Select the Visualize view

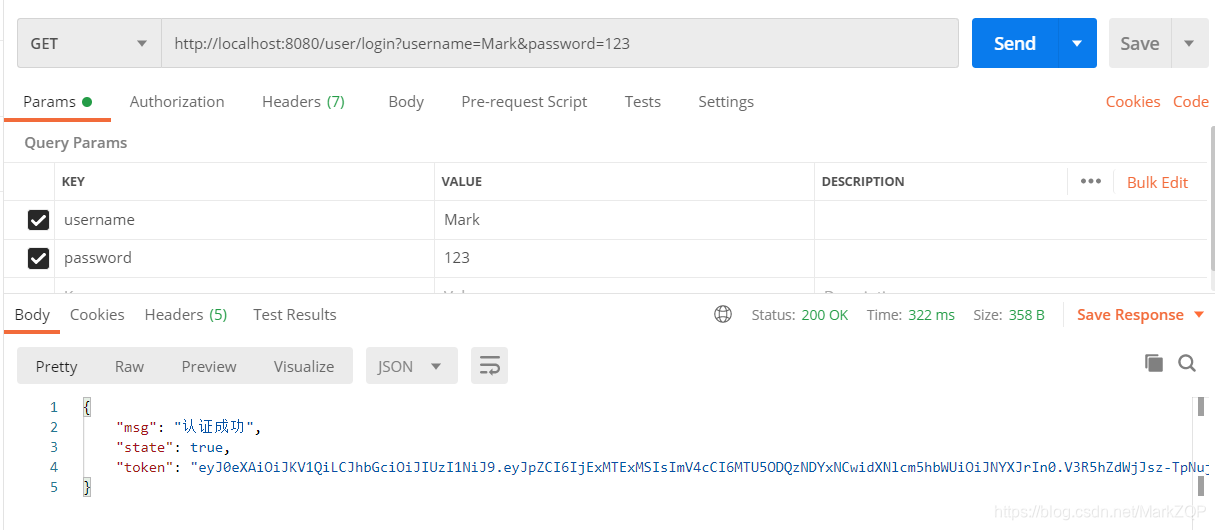tap(304, 366)
